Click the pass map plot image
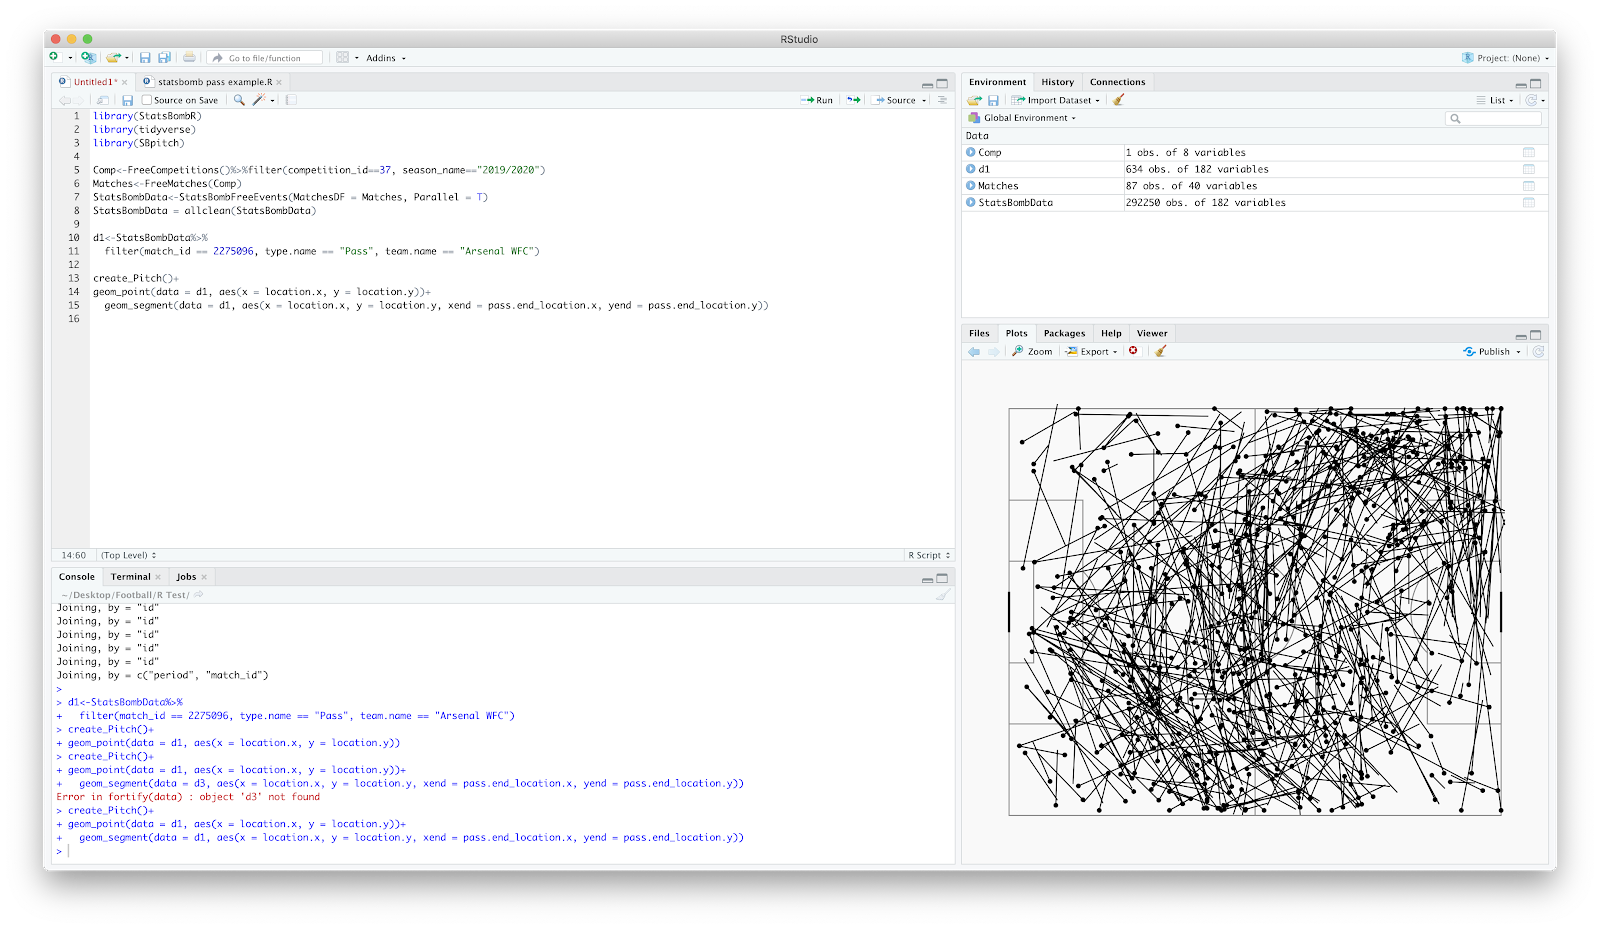The image size is (1600, 929). pyautogui.click(x=1255, y=611)
